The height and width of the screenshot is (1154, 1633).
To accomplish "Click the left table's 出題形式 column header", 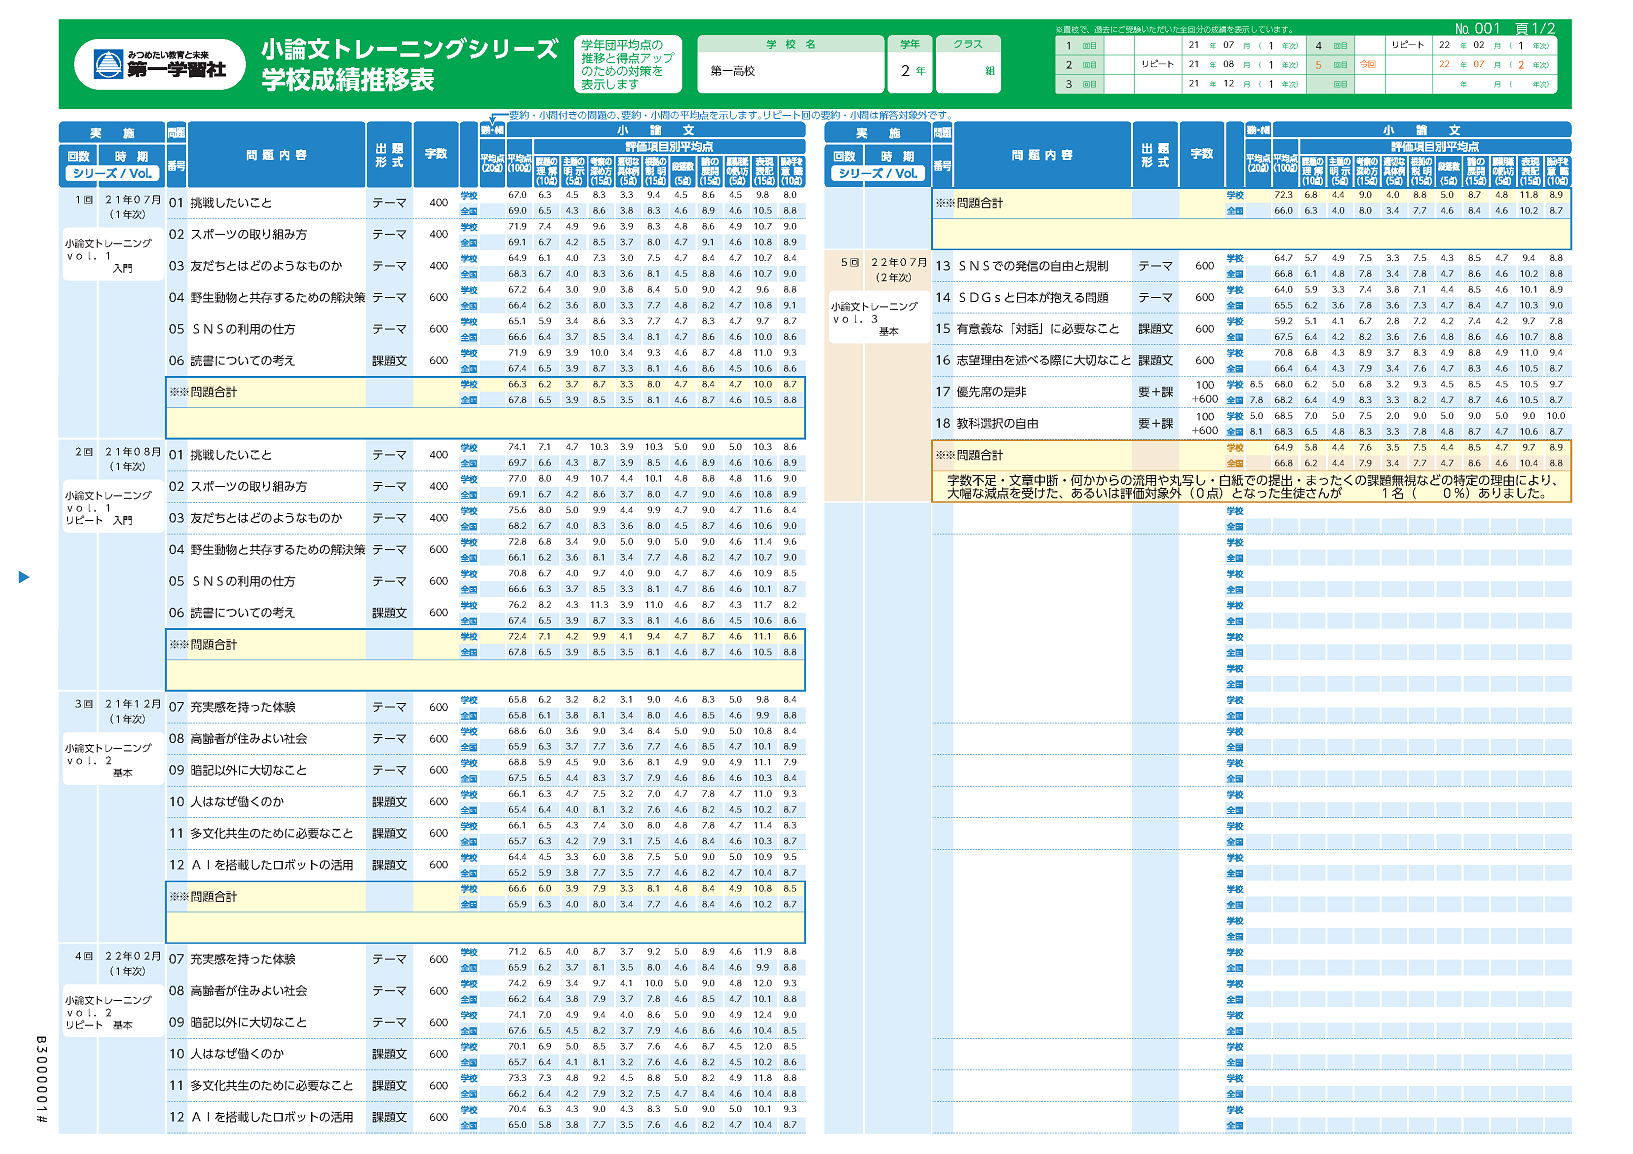I will pyautogui.click(x=389, y=155).
